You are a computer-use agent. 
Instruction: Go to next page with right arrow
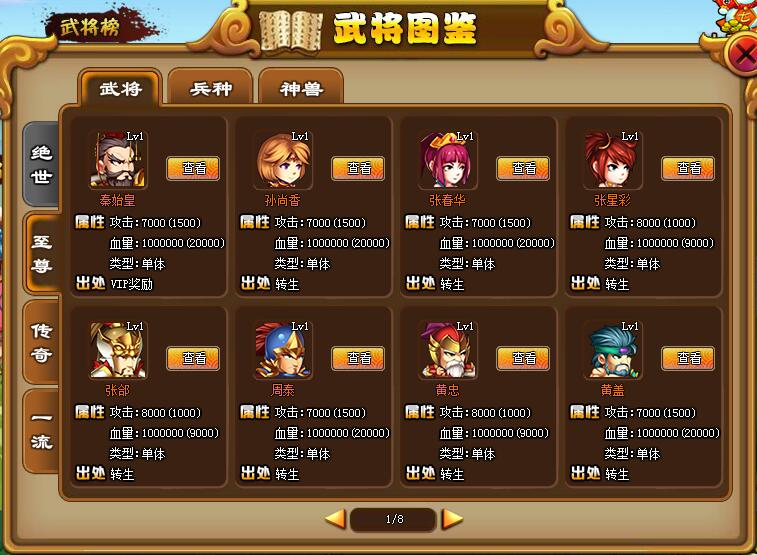coord(452,519)
